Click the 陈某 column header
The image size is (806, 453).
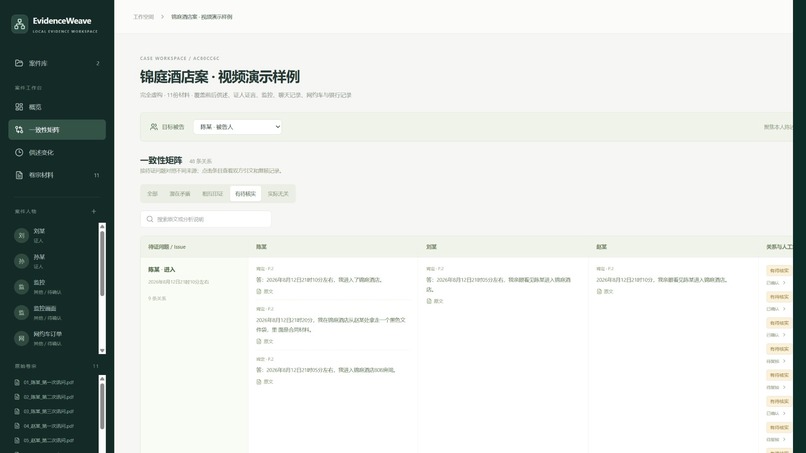pos(262,247)
